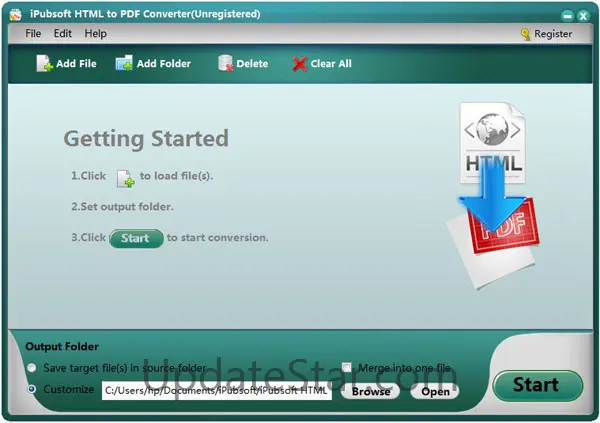
Task: Click the Add File toolbar icon
Action: pyautogui.click(x=44, y=64)
